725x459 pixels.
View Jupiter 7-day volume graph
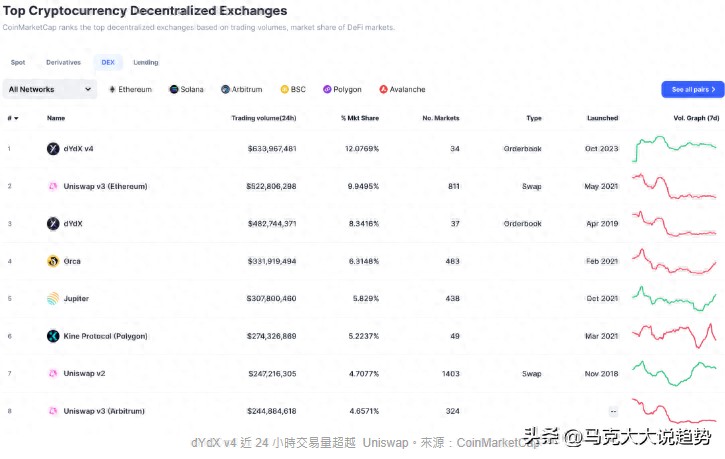[674, 299]
